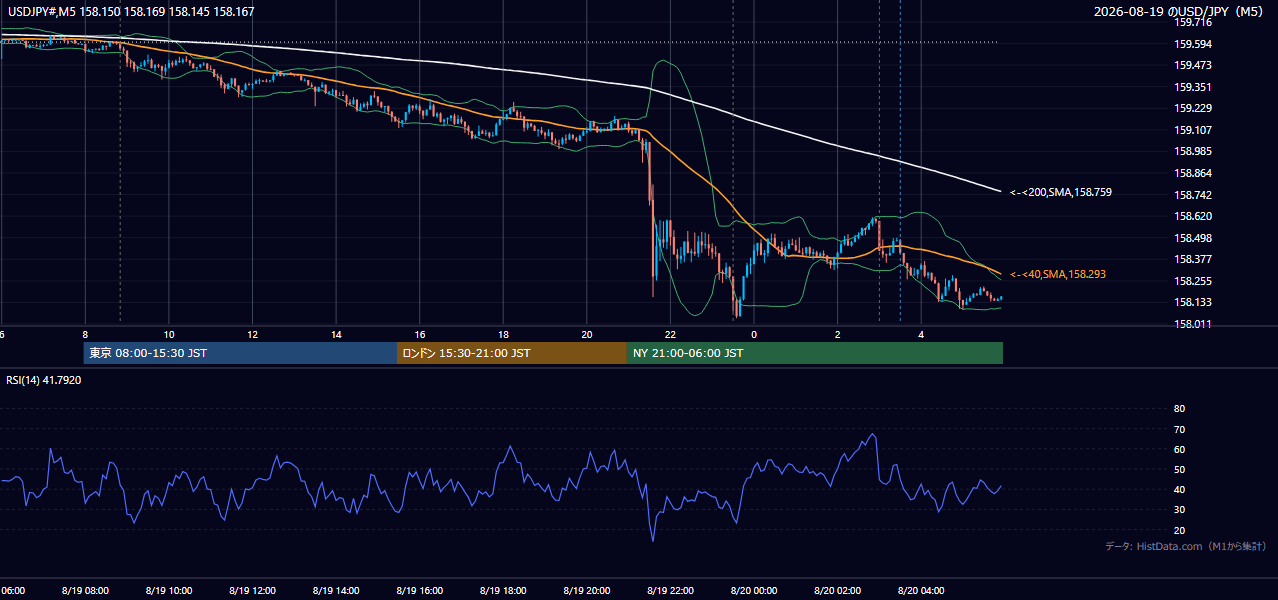1278x600 pixels.
Task: Click the 8/20 02:00 bottom time label
Action: (x=838, y=590)
